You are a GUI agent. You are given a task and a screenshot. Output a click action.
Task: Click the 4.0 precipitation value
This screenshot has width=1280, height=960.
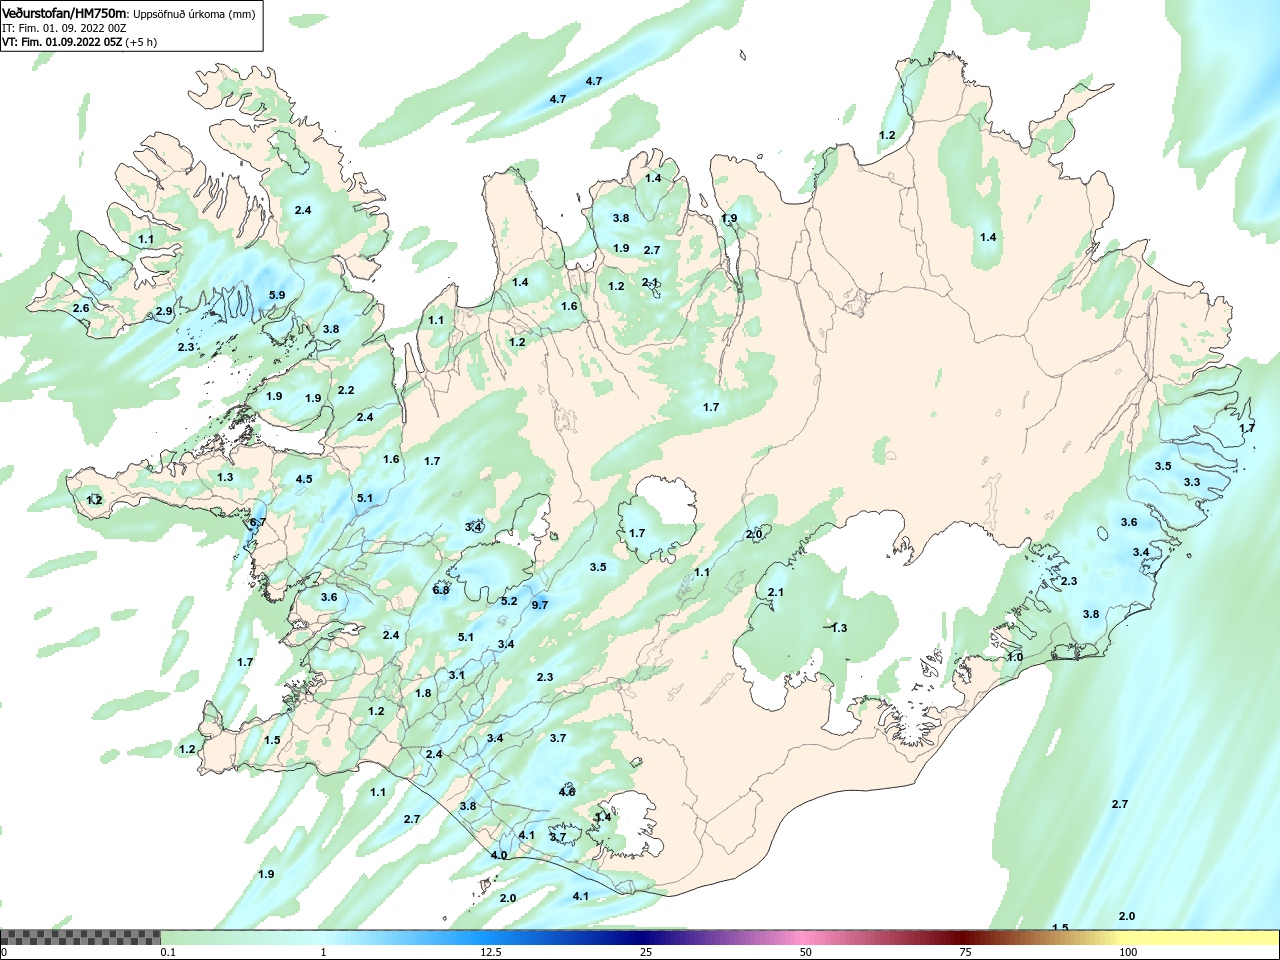click(x=499, y=855)
